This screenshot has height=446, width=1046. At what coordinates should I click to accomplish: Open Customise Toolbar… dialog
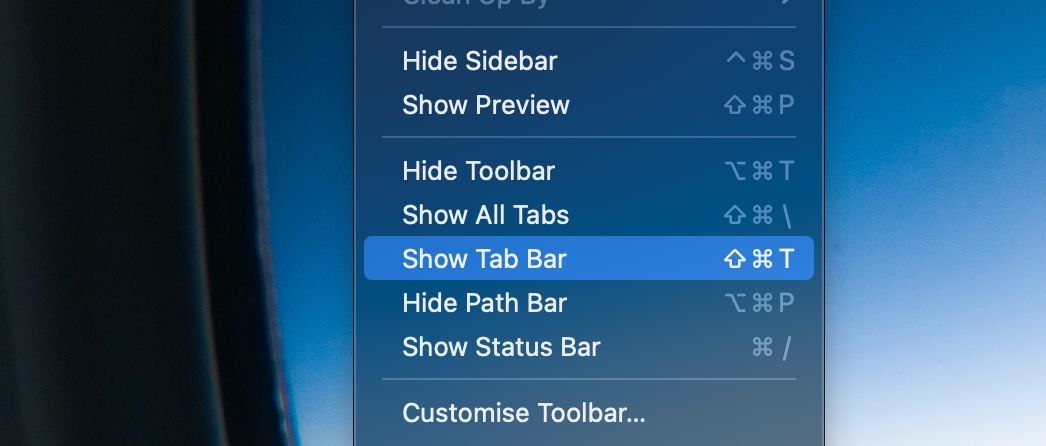(589, 413)
